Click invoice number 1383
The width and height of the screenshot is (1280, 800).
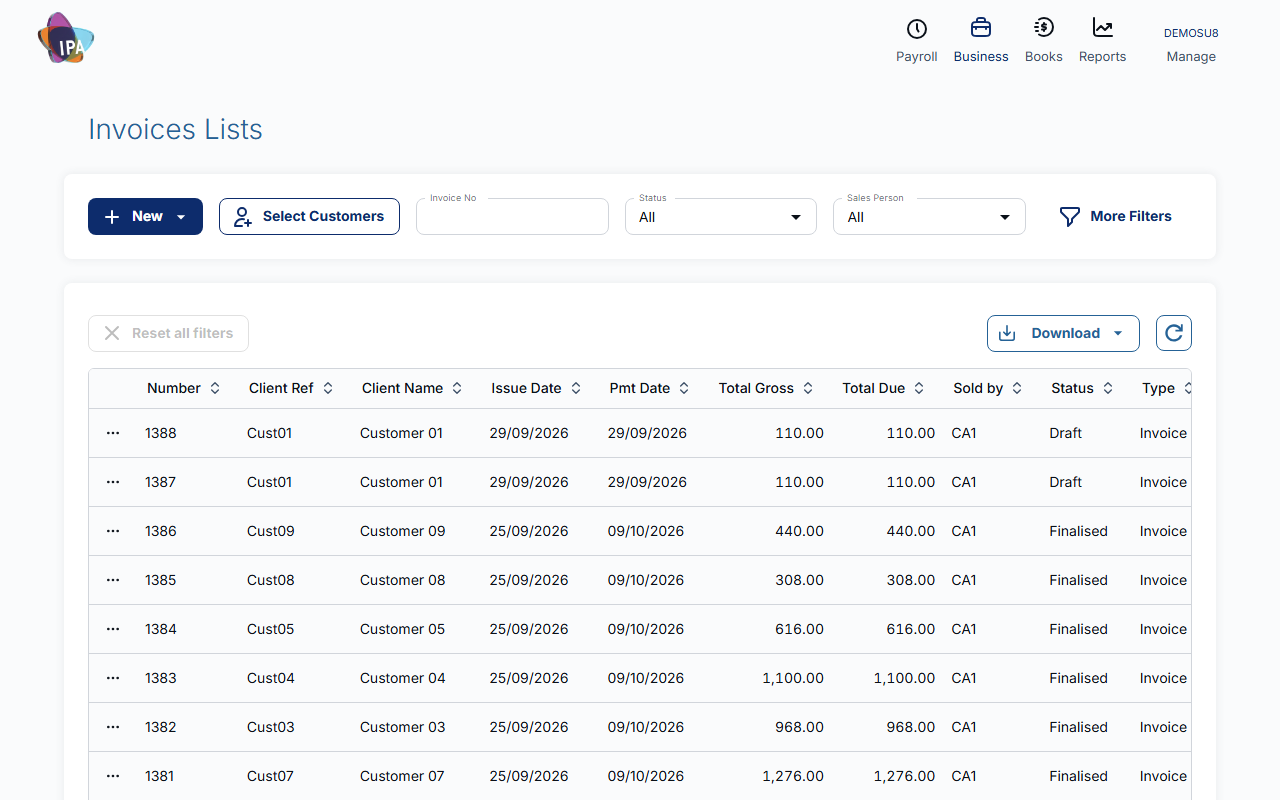pos(160,678)
